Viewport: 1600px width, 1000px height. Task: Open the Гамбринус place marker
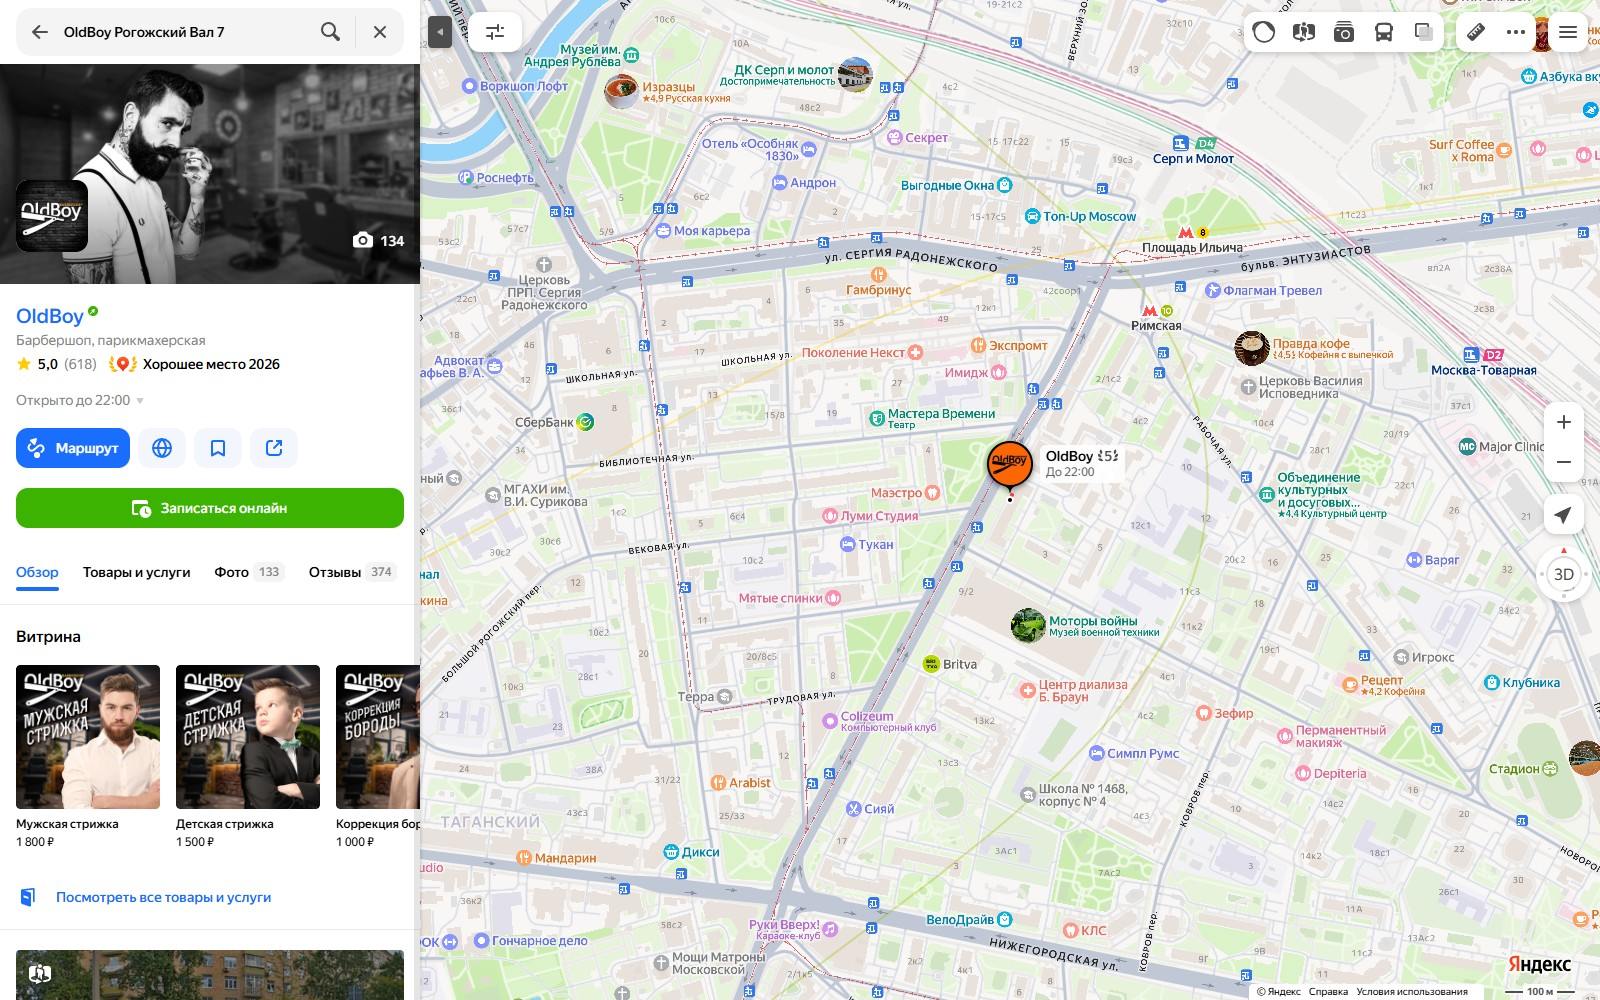pos(879,274)
